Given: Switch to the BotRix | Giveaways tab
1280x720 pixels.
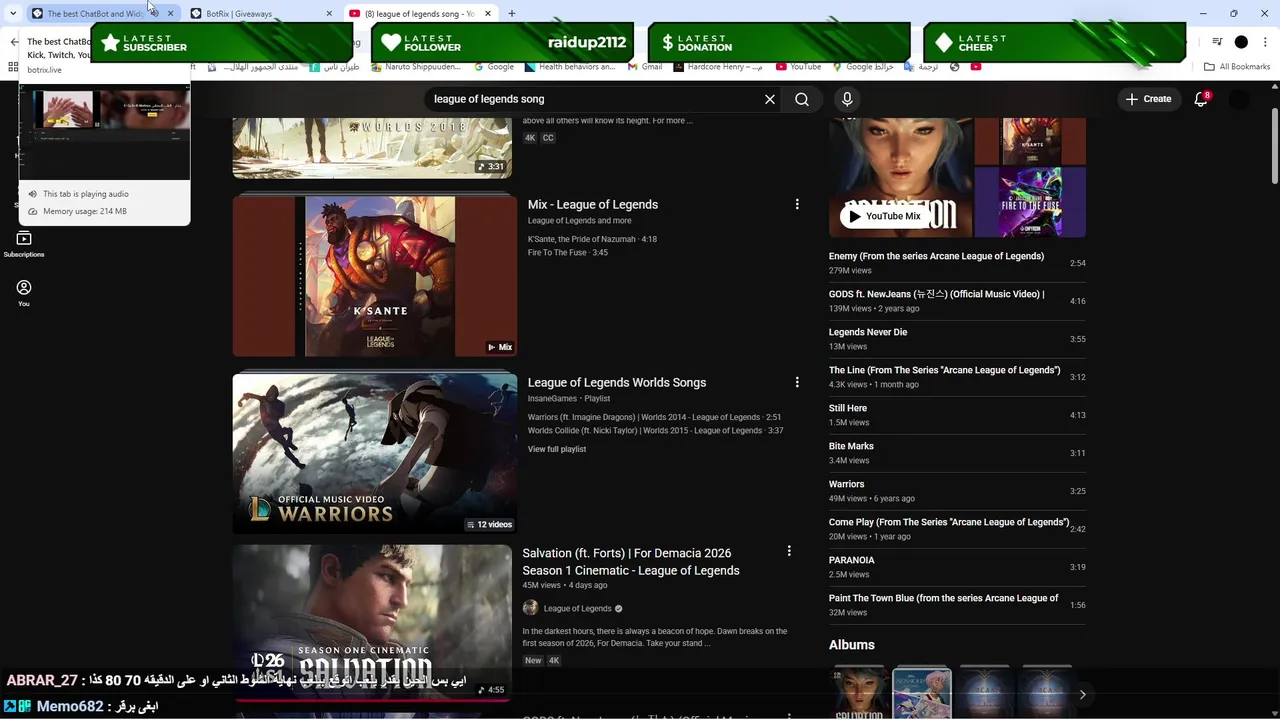Looking at the screenshot, I should coord(260,13).
